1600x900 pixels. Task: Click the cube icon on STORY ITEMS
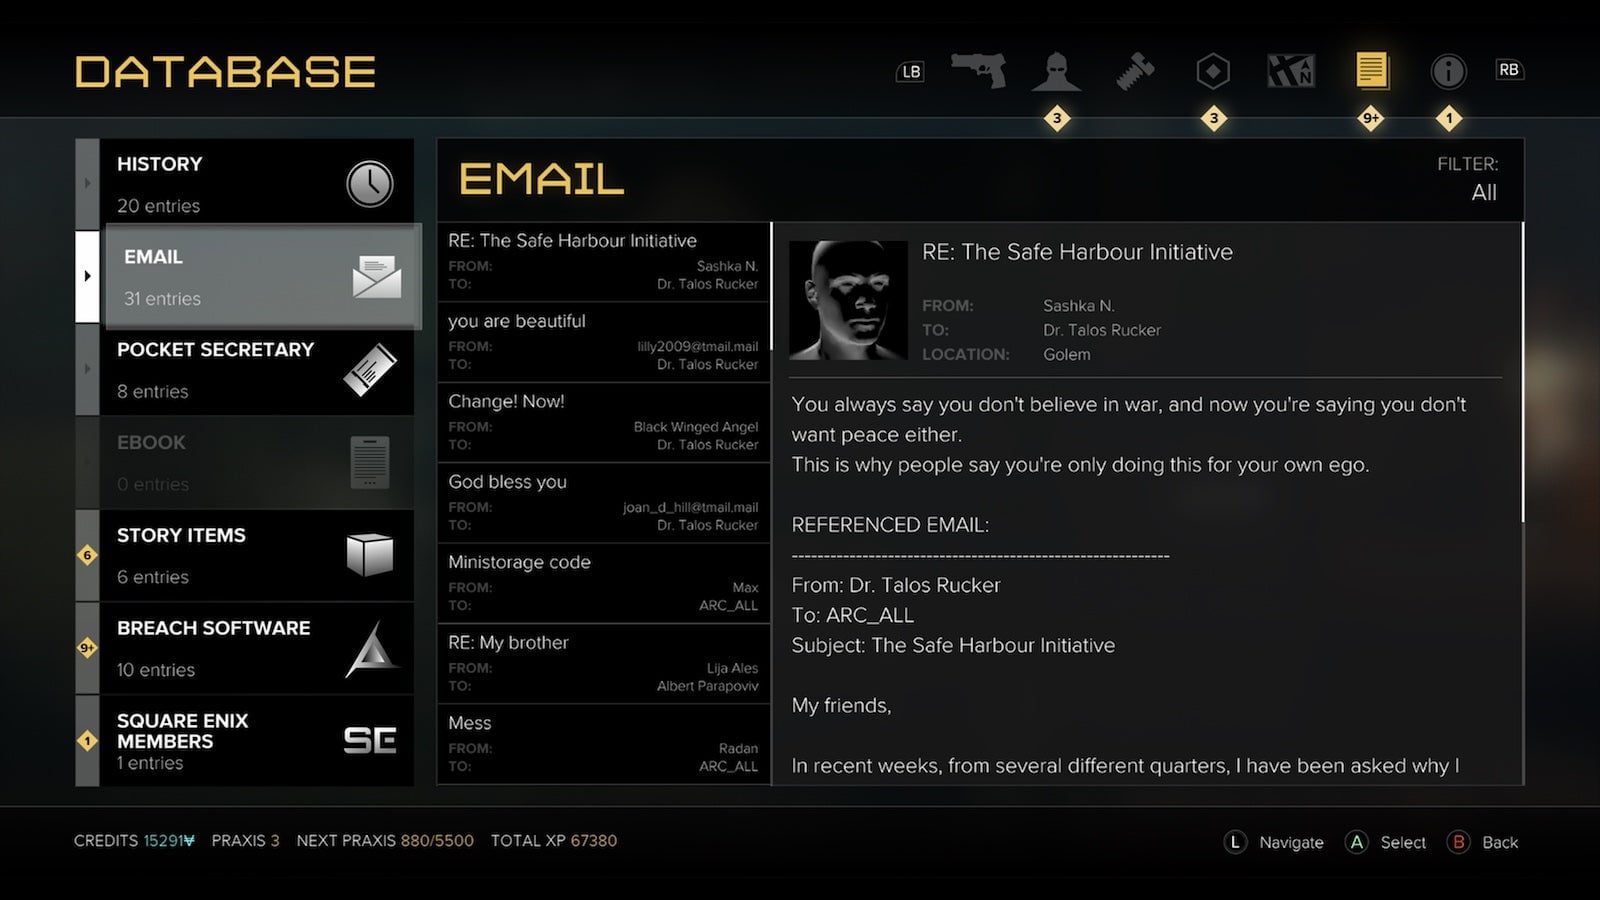(371, 556)
